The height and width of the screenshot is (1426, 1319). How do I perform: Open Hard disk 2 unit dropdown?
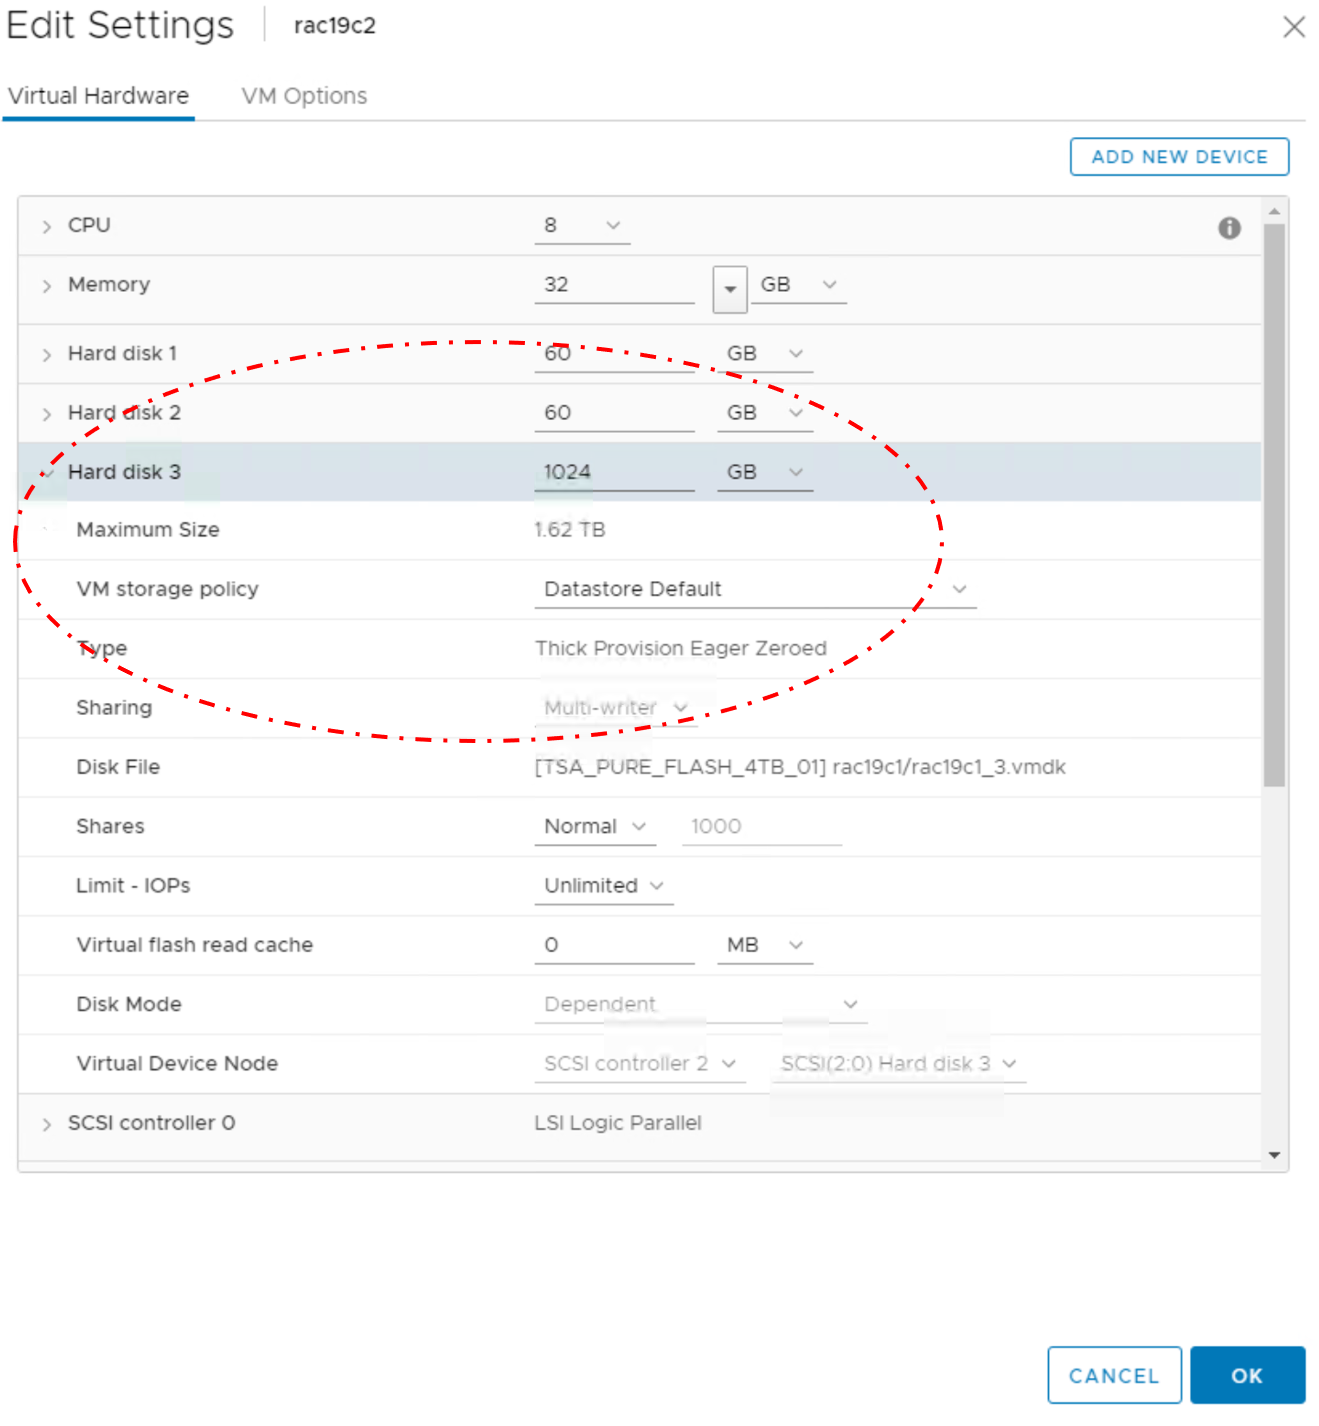[765, 413]
